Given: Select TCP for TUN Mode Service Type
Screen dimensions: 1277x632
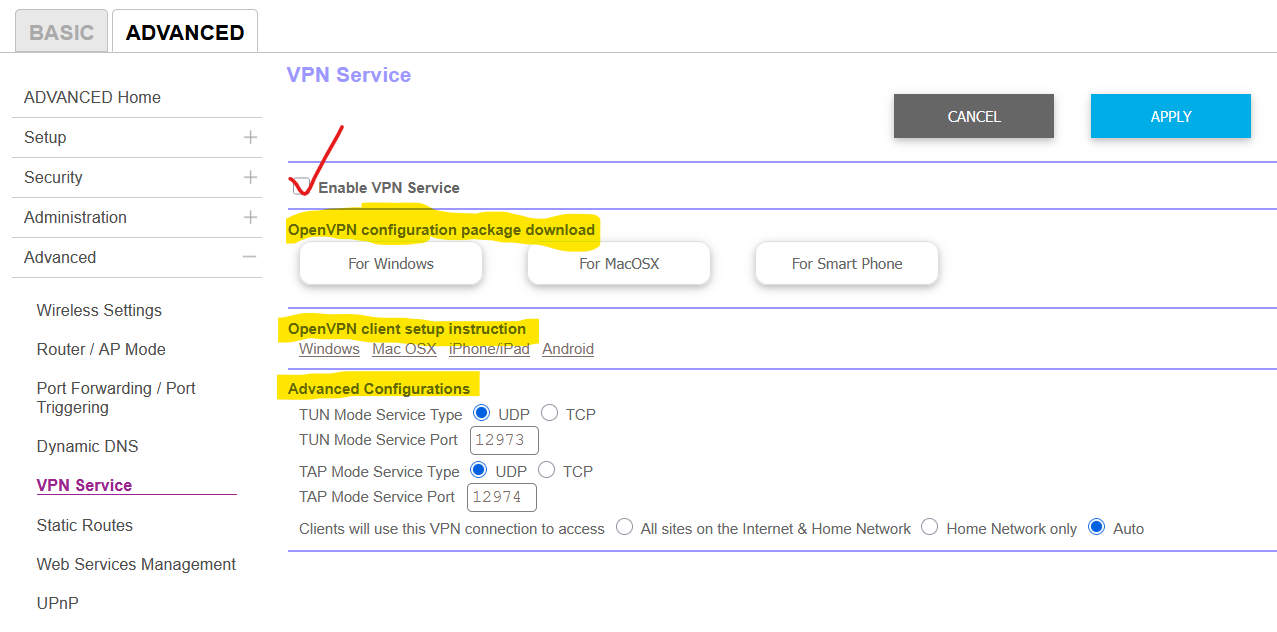Looking at the screenshot, I should 550,413.
